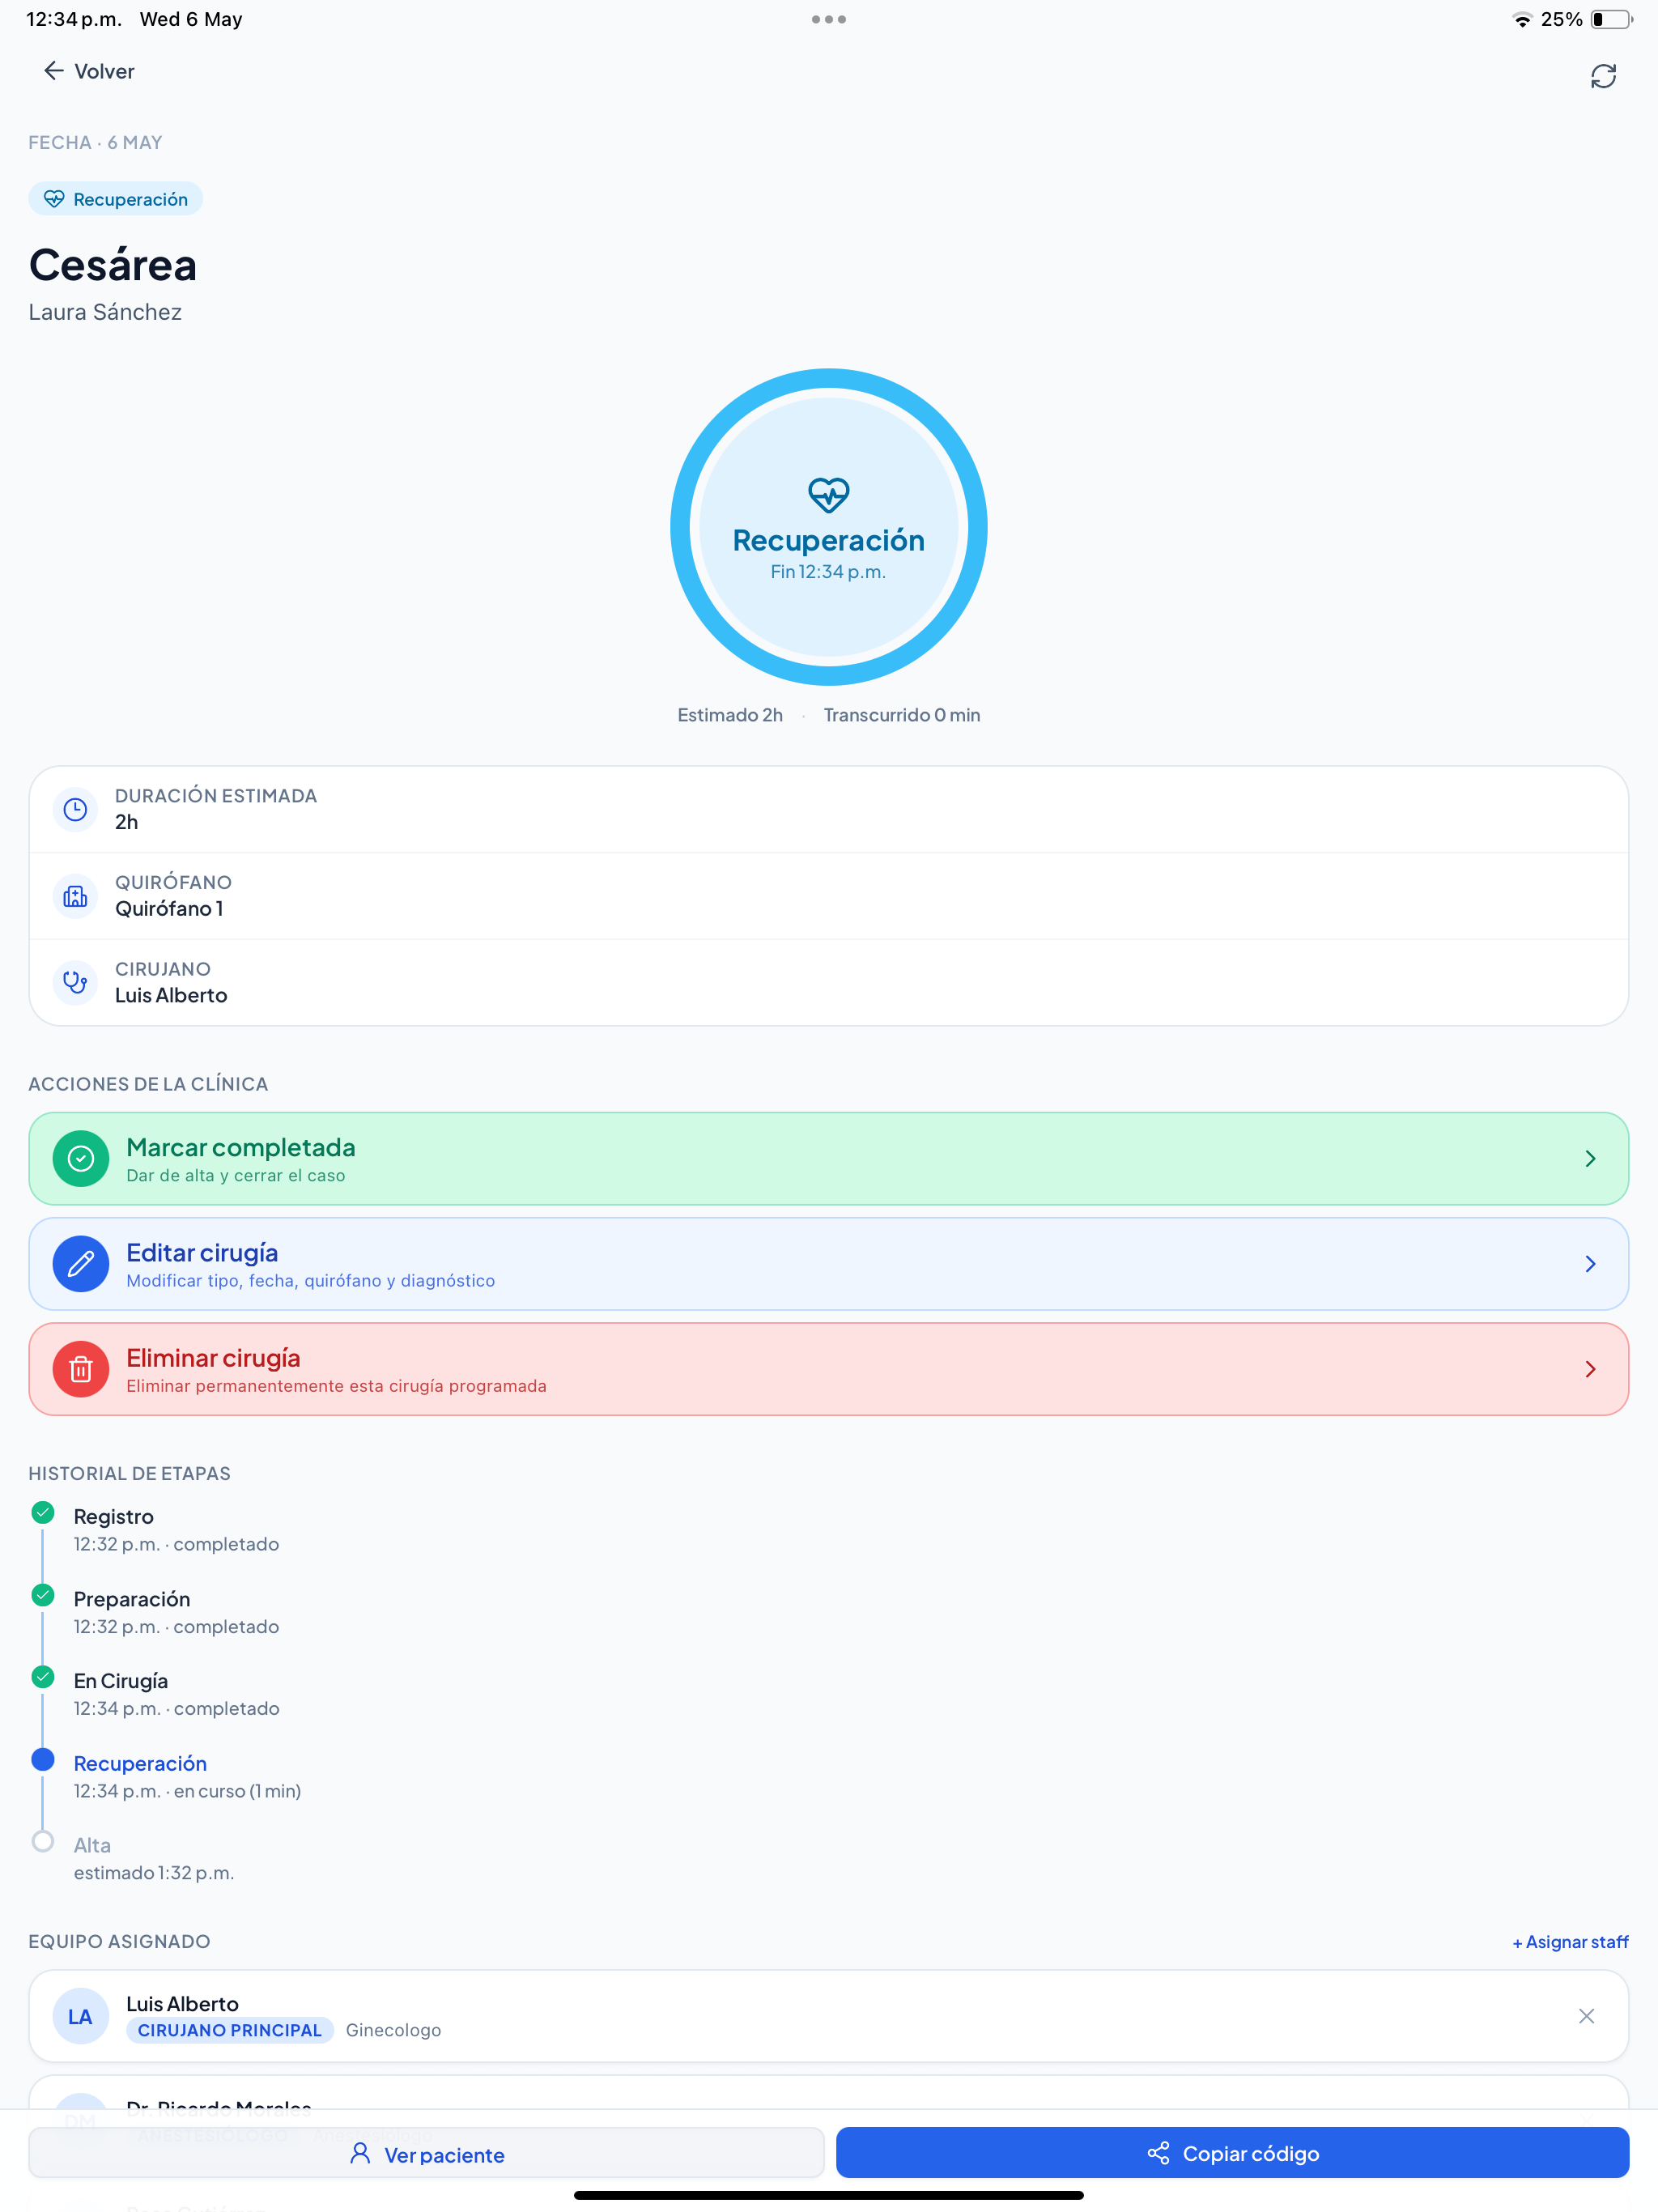Mark the surgery as completed
Viewport: 1658px width, 2212px height.
[828, 1158]
